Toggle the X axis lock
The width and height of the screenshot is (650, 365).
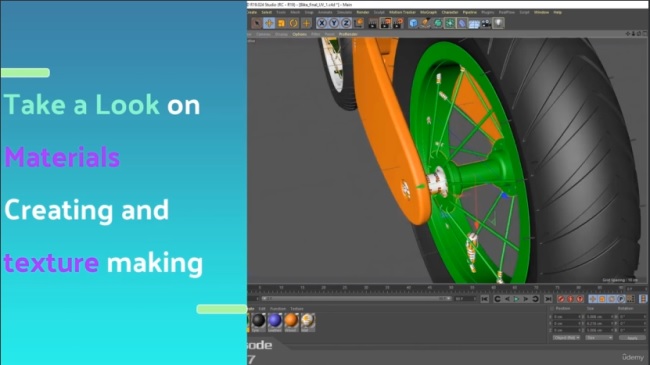coord(322,23)
